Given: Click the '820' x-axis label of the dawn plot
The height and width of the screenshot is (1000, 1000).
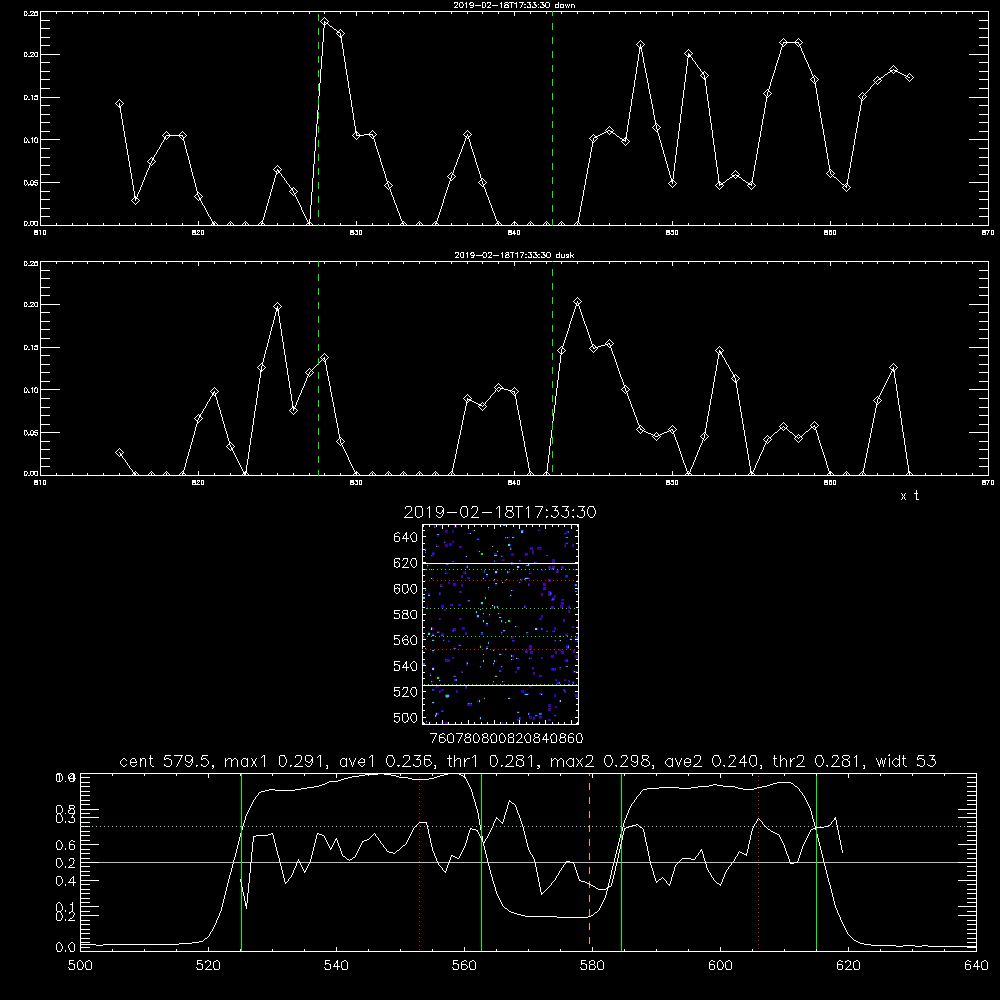Looking at the screenshot, I should tap(198, 233).
